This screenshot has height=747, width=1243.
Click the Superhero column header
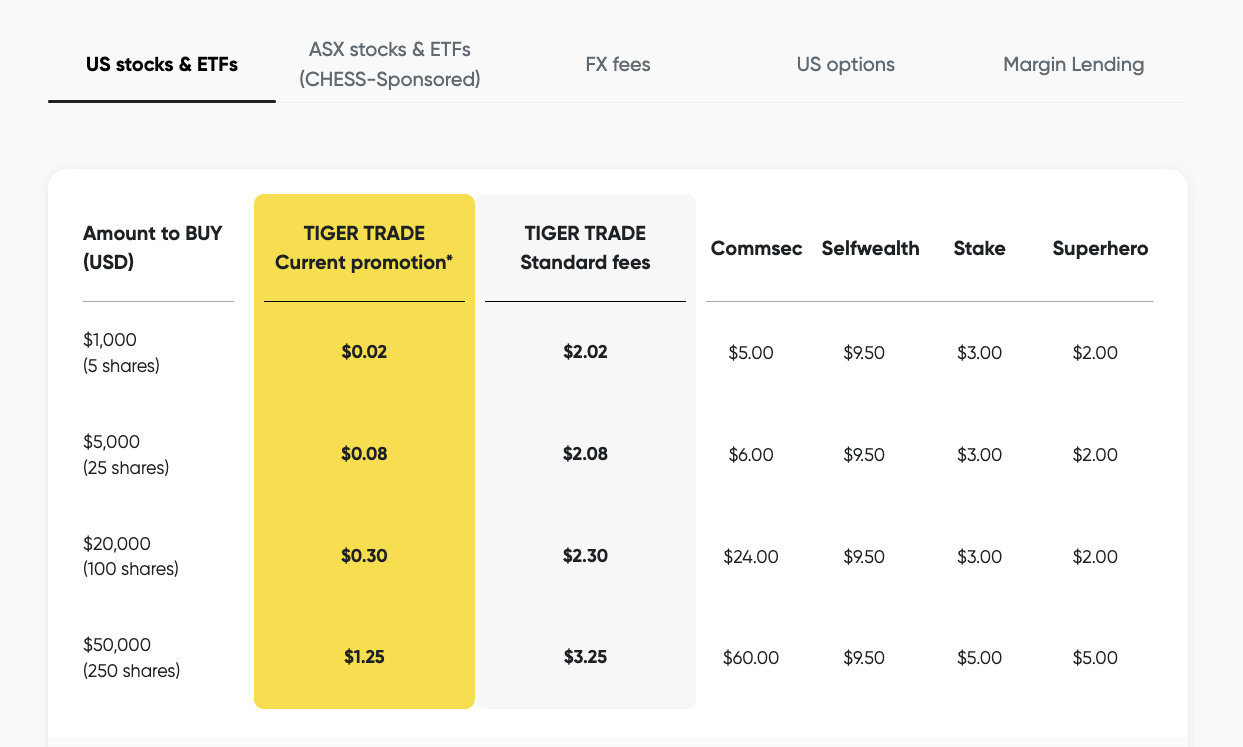1100,249
